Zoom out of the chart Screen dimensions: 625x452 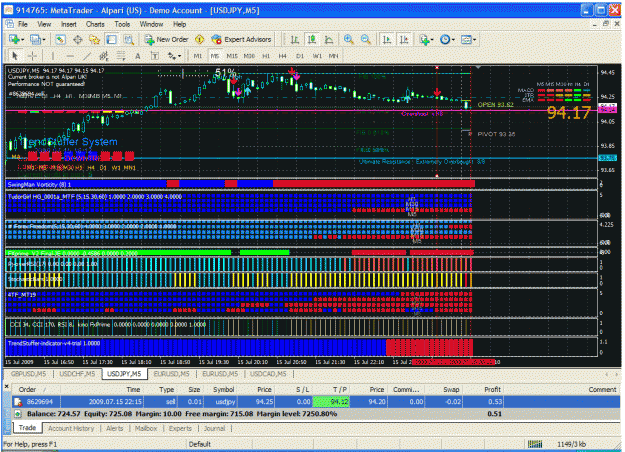366,39
